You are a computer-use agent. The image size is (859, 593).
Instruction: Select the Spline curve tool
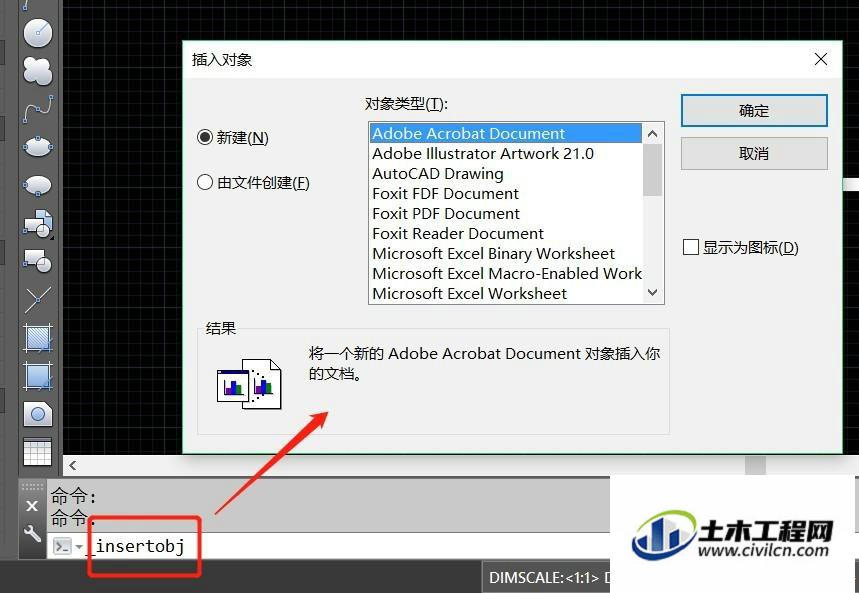pyautogui.click(x=38, y=109)
